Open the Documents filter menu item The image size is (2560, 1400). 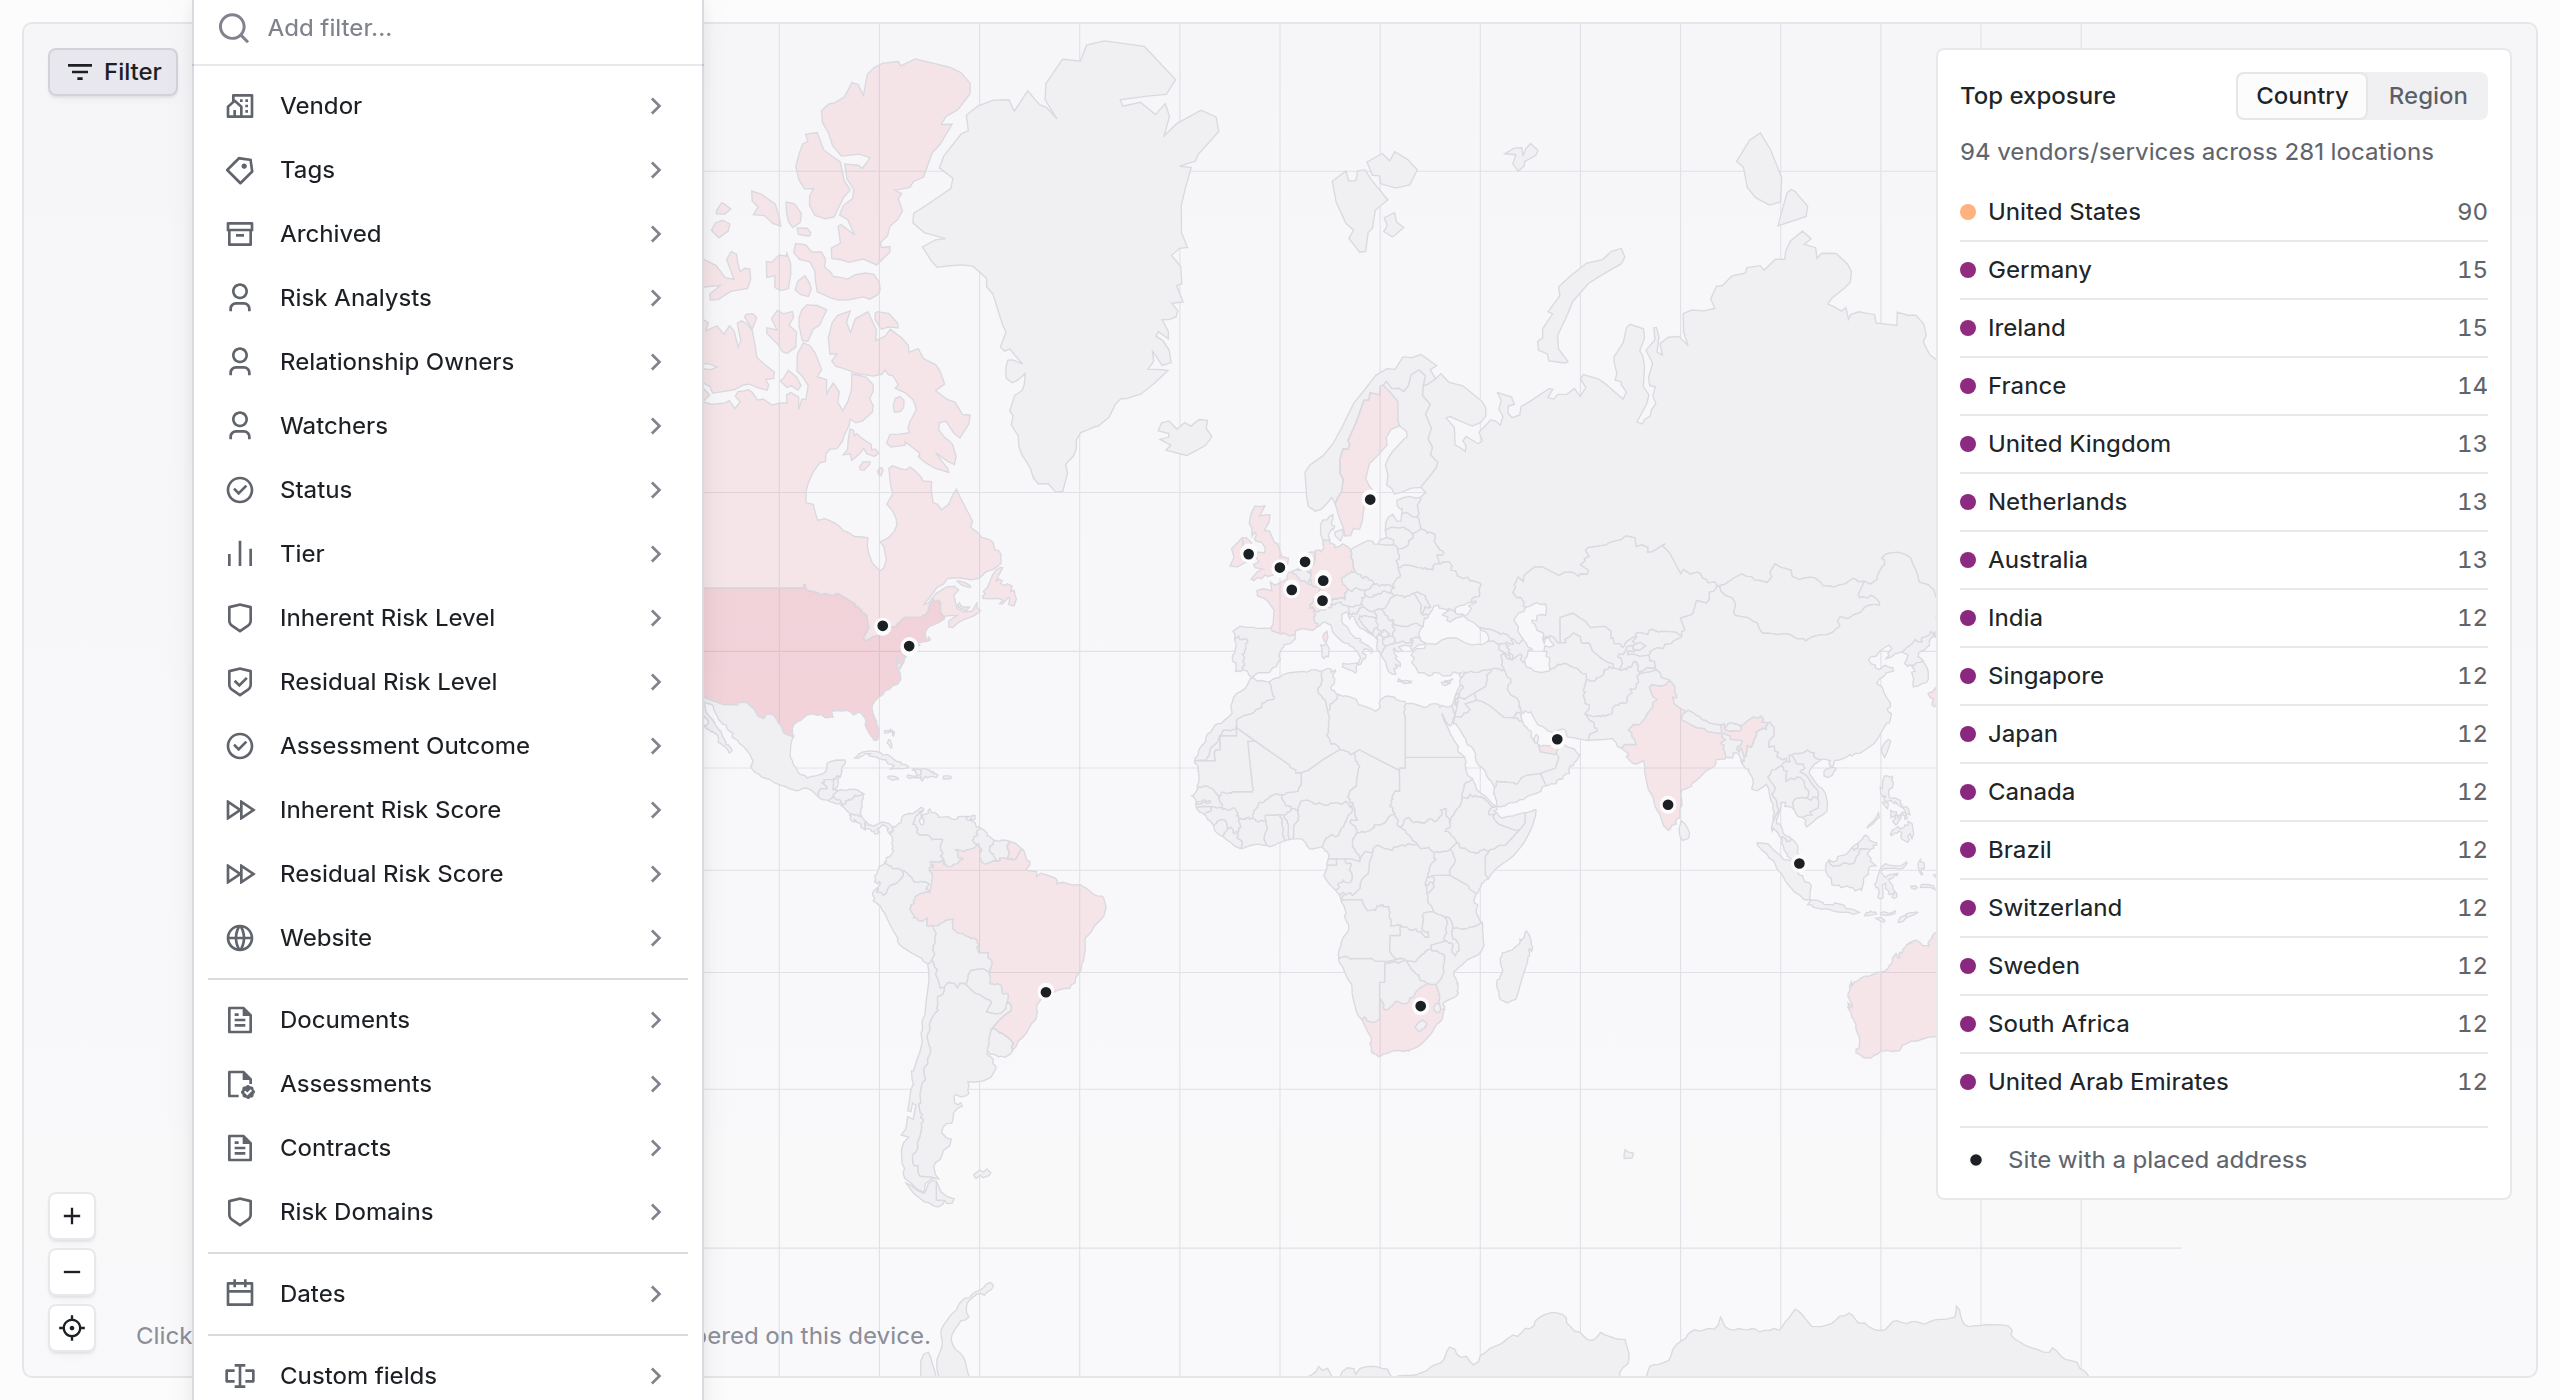click(448, 1020)
